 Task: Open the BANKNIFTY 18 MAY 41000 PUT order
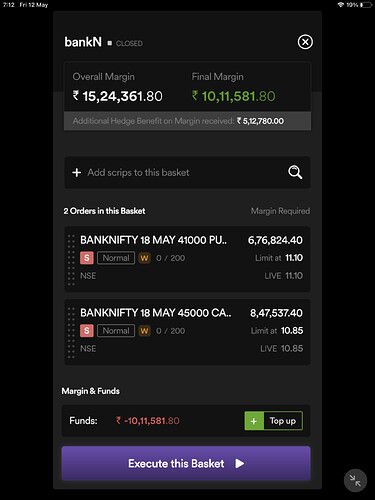tap(187, 259)
